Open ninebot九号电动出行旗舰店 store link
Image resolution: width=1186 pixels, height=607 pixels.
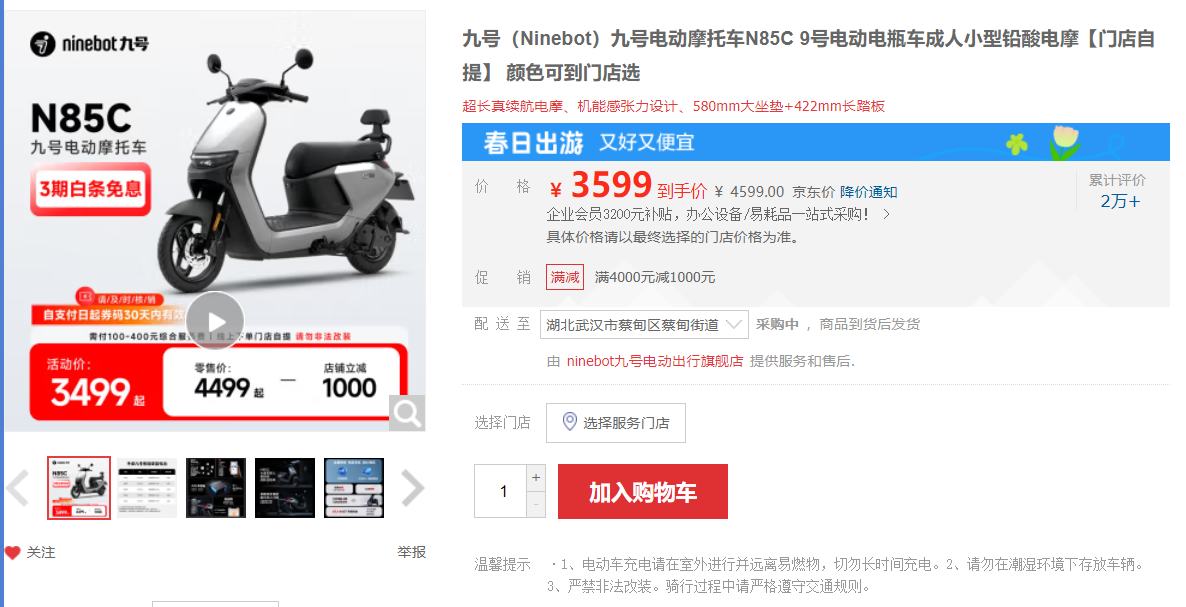tap(655, 361)
